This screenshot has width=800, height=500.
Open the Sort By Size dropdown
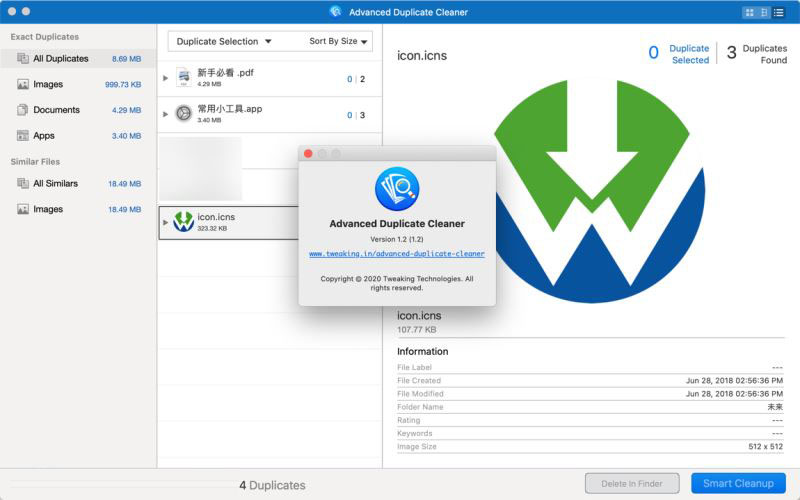[x=338, y=41]
